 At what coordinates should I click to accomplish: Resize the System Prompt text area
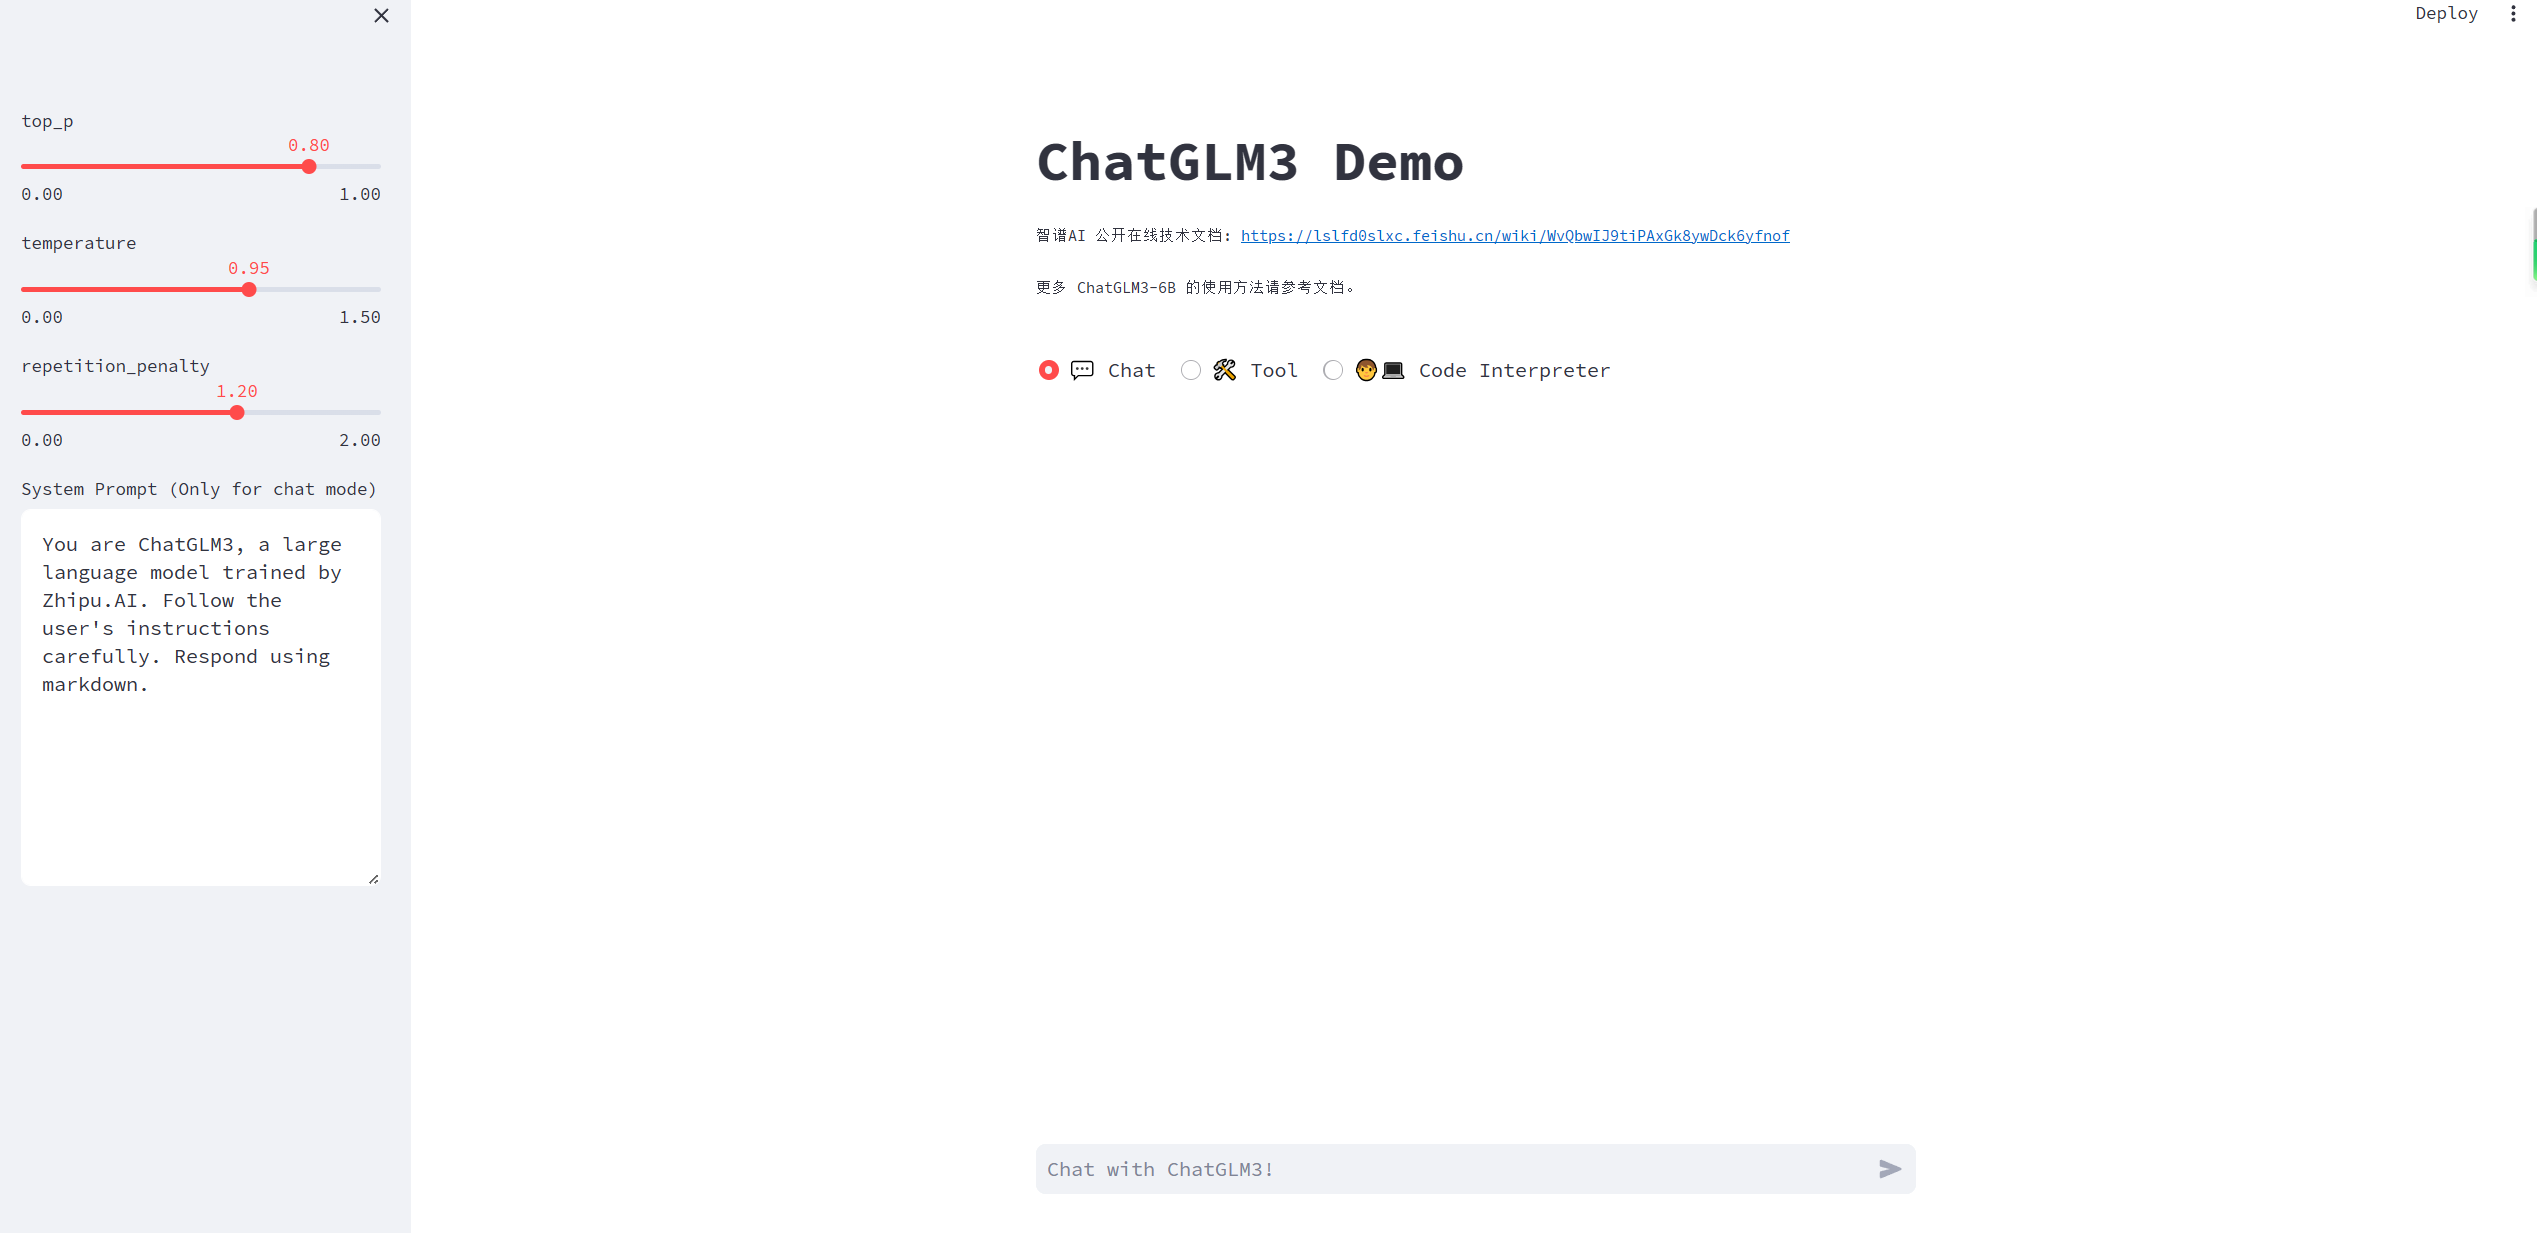[374, 879]
